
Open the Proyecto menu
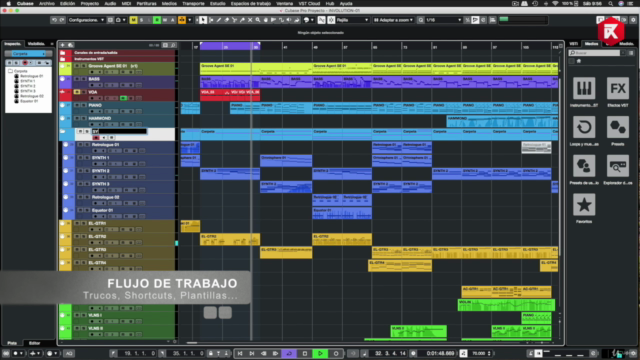click(90, 3)
